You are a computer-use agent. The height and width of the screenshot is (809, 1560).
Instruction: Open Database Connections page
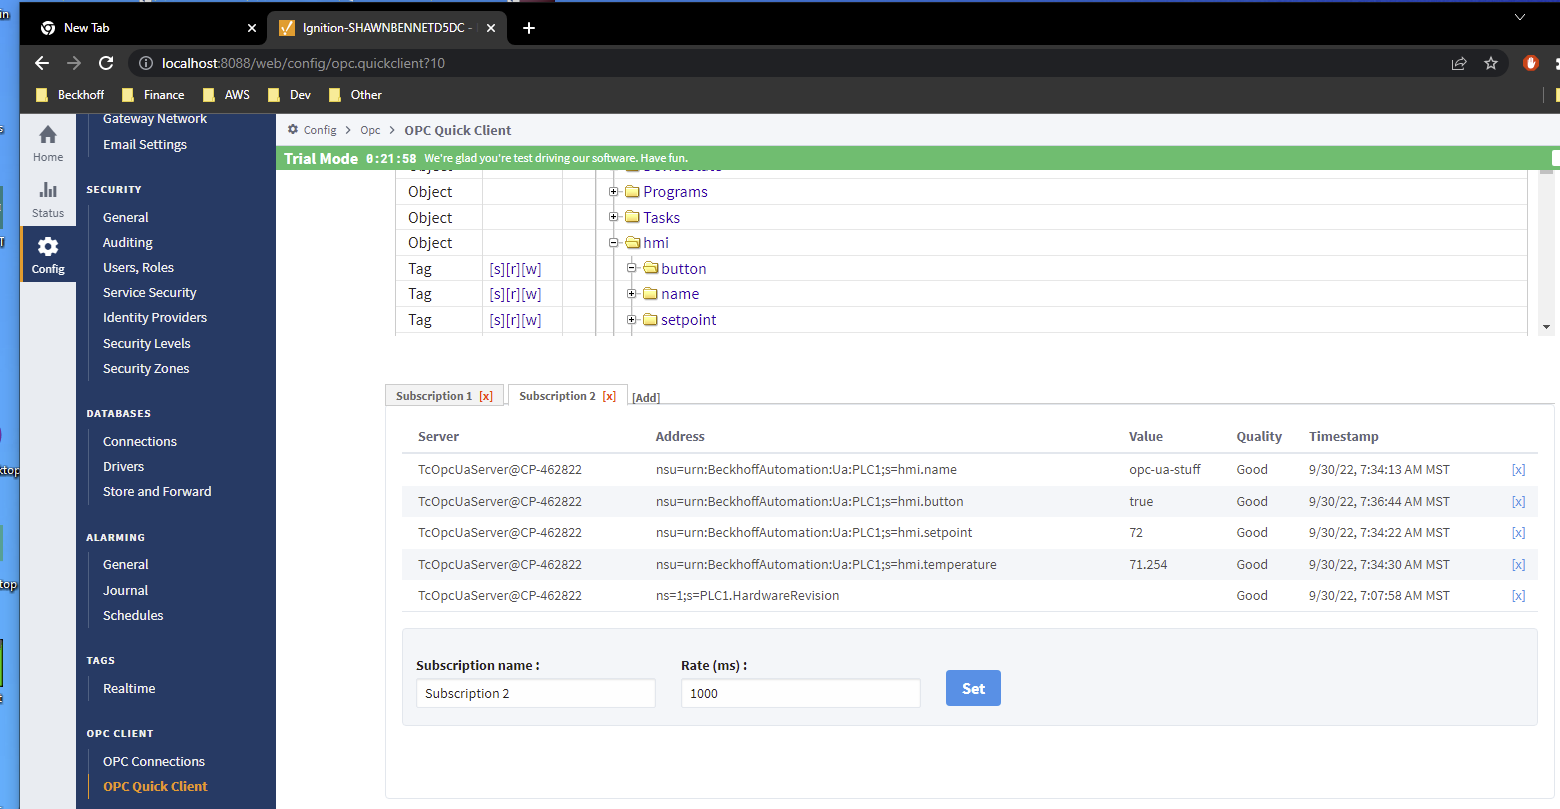pos(140,442)
